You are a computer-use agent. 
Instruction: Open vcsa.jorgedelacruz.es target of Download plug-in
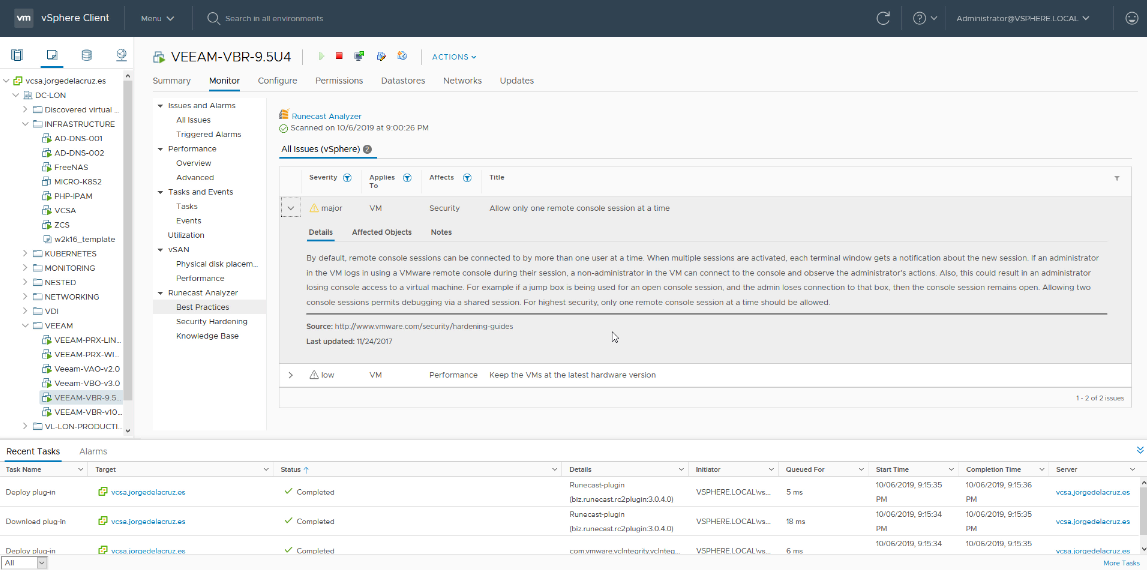coord(148,522)
